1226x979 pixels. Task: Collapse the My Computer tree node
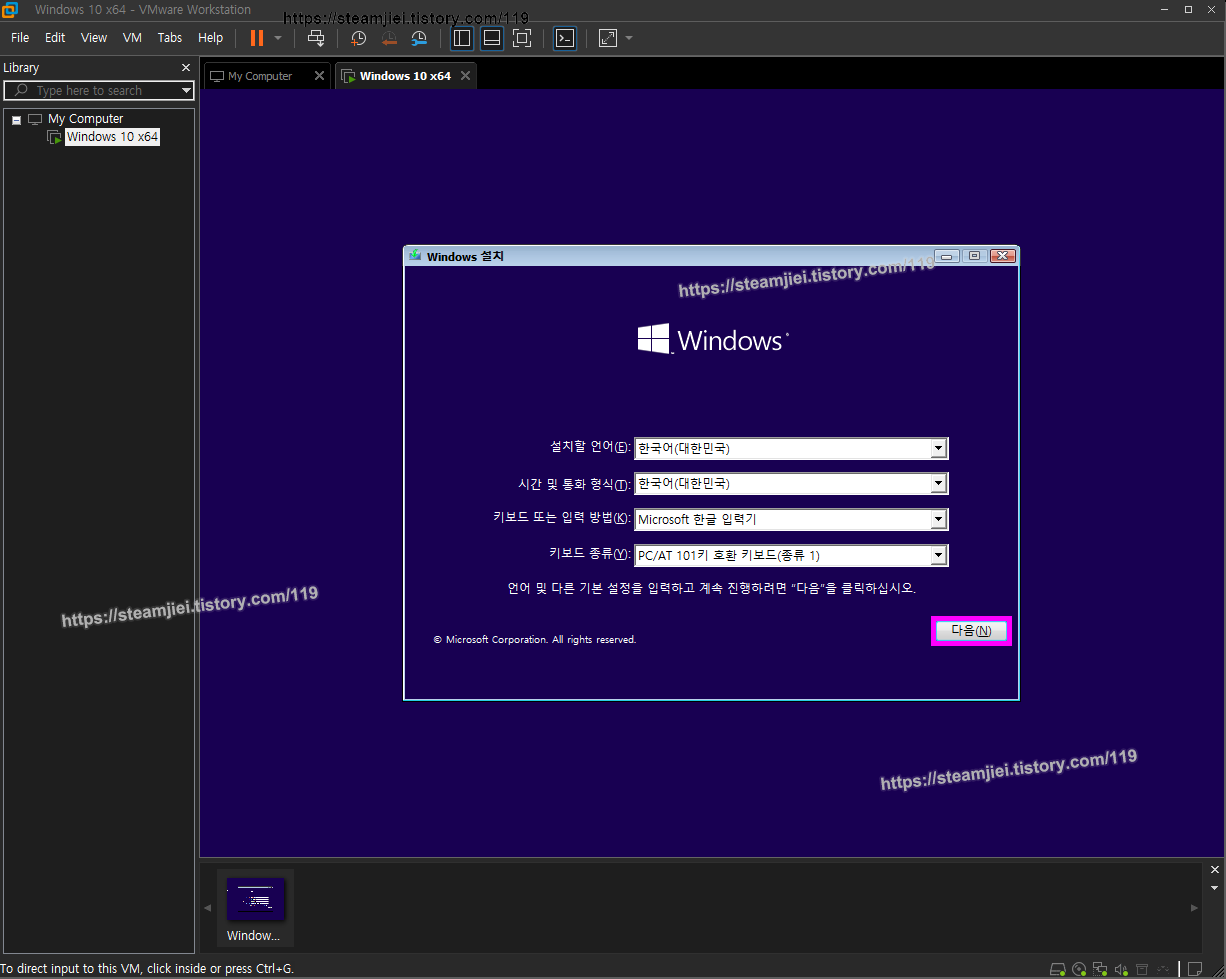point(16,119)
